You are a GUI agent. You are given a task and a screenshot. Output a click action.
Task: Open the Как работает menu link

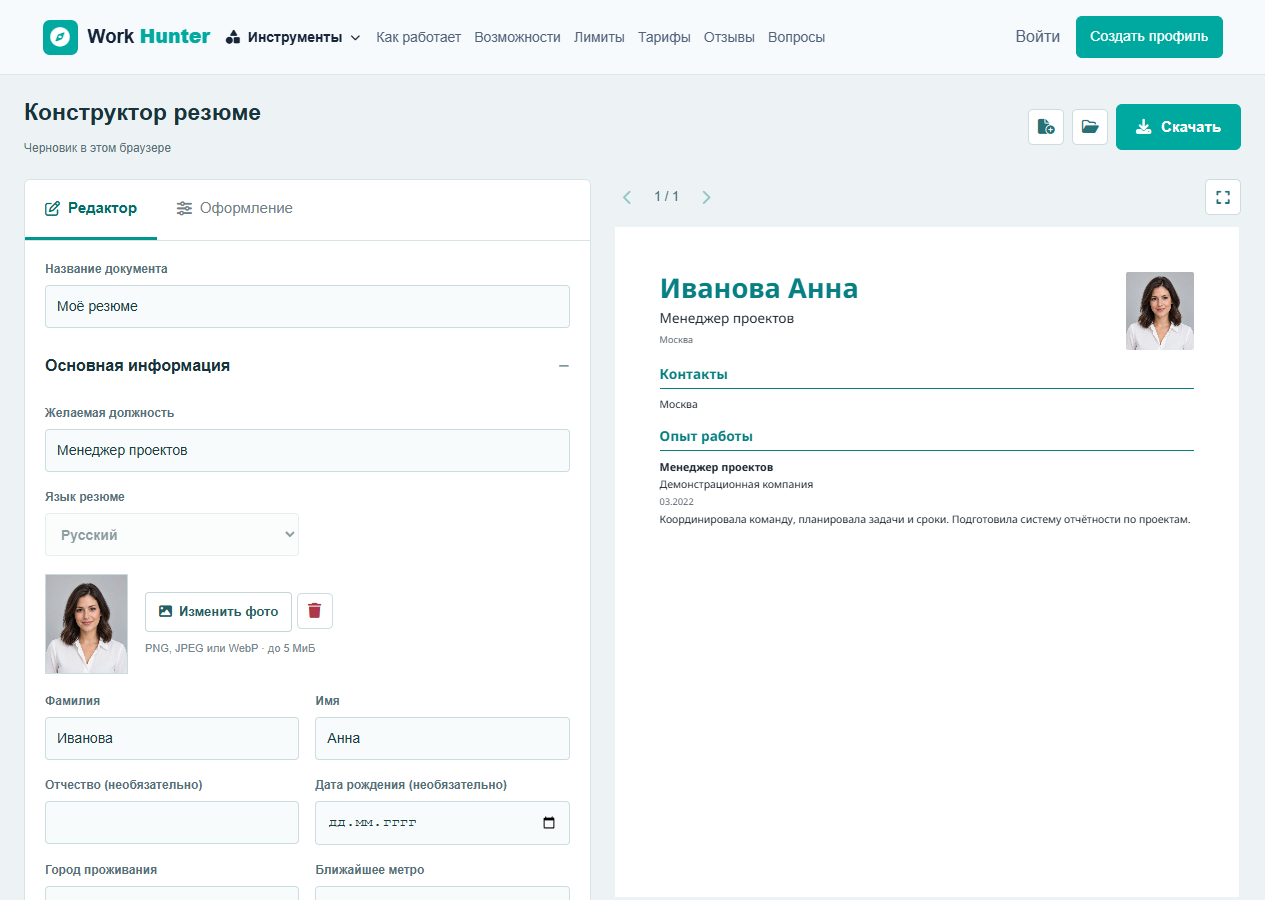tap(418, 37)
